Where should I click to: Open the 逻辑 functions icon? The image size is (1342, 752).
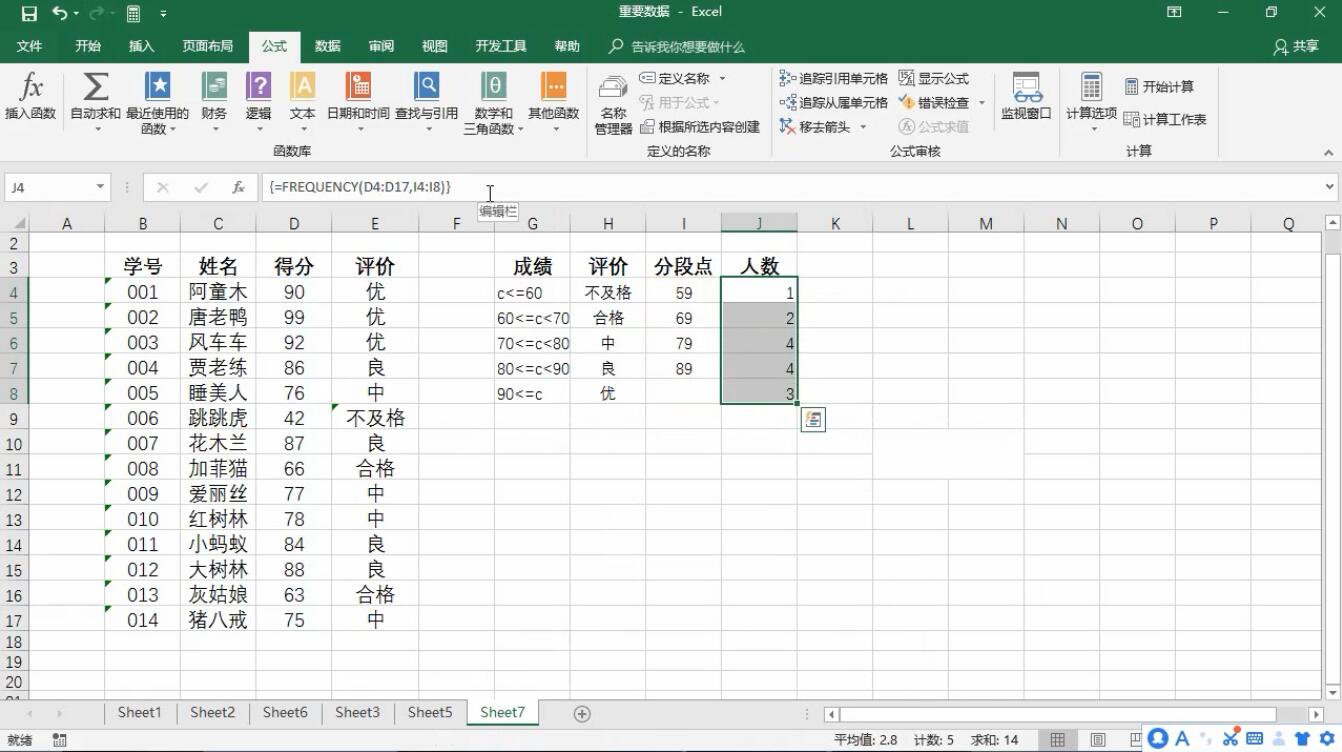(x=258, y=86)
